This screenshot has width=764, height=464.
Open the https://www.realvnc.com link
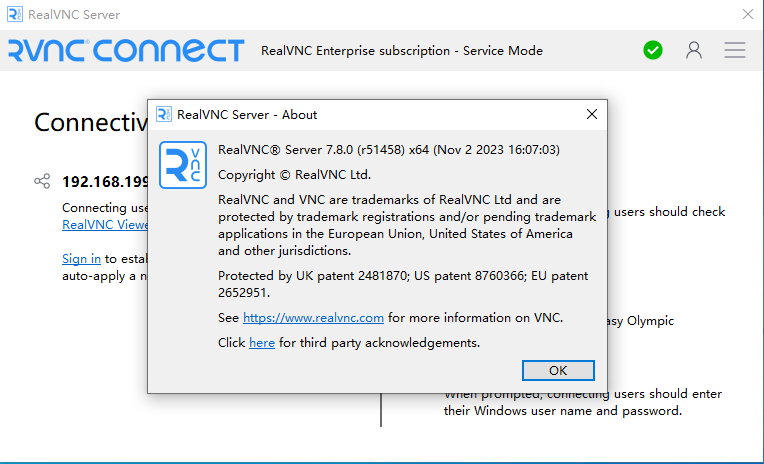click(x=313, y=318)
